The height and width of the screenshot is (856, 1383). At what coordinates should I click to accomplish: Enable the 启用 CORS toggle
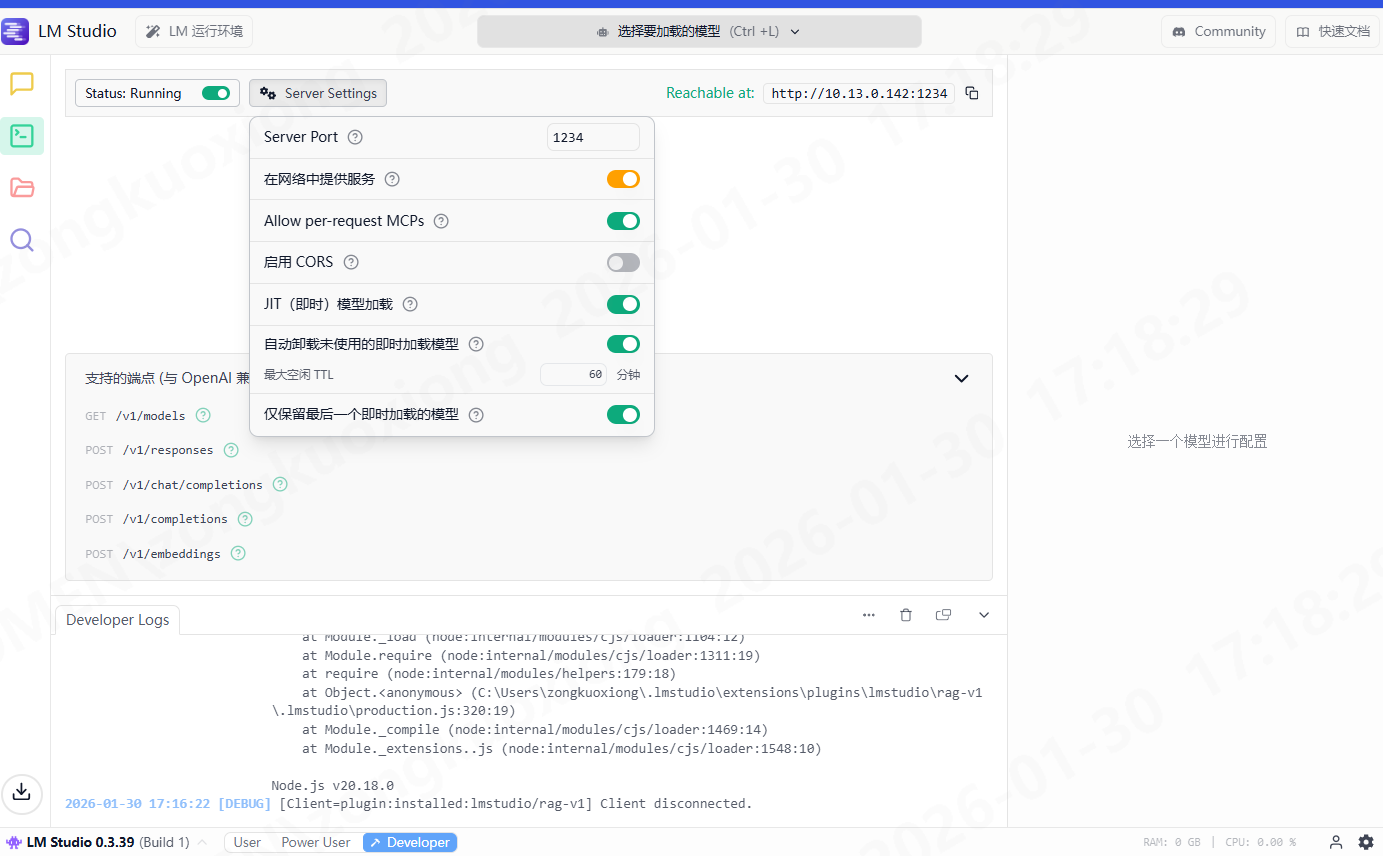(623, 262)
